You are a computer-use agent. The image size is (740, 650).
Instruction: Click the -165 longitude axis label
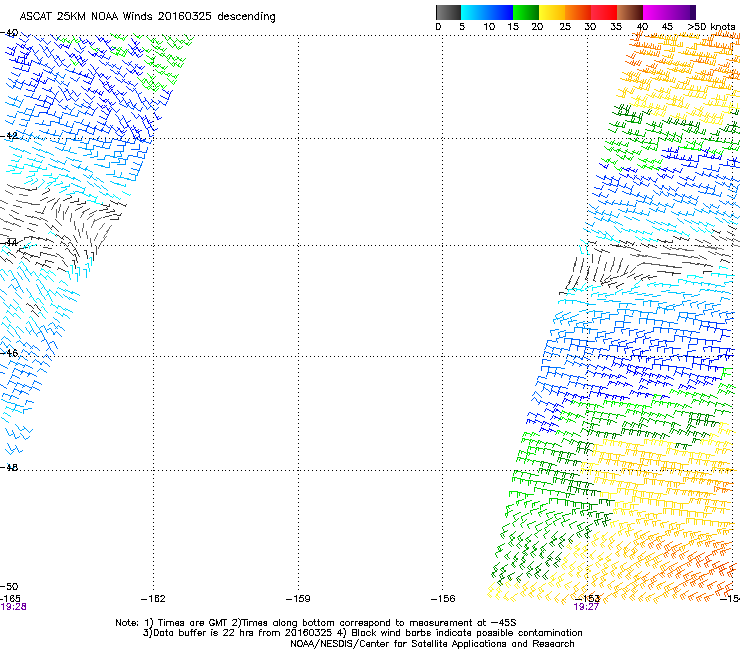[x=10, y=599]
